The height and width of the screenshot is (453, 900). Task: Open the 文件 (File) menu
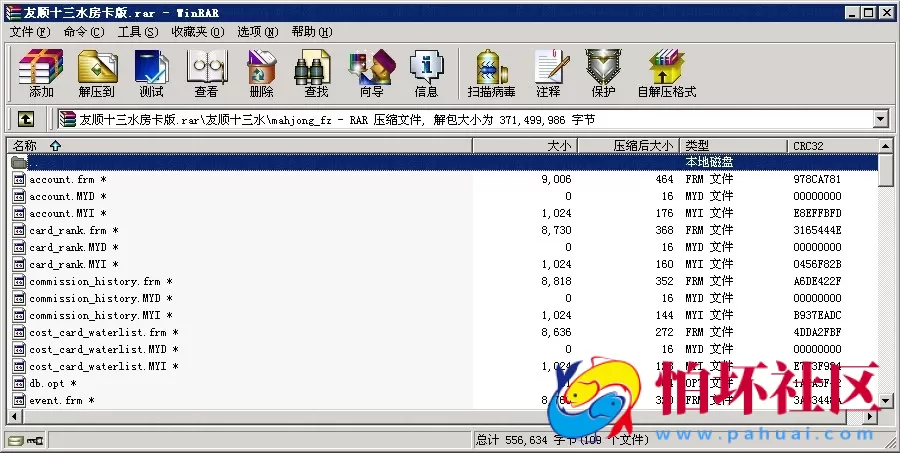point(28,32)
